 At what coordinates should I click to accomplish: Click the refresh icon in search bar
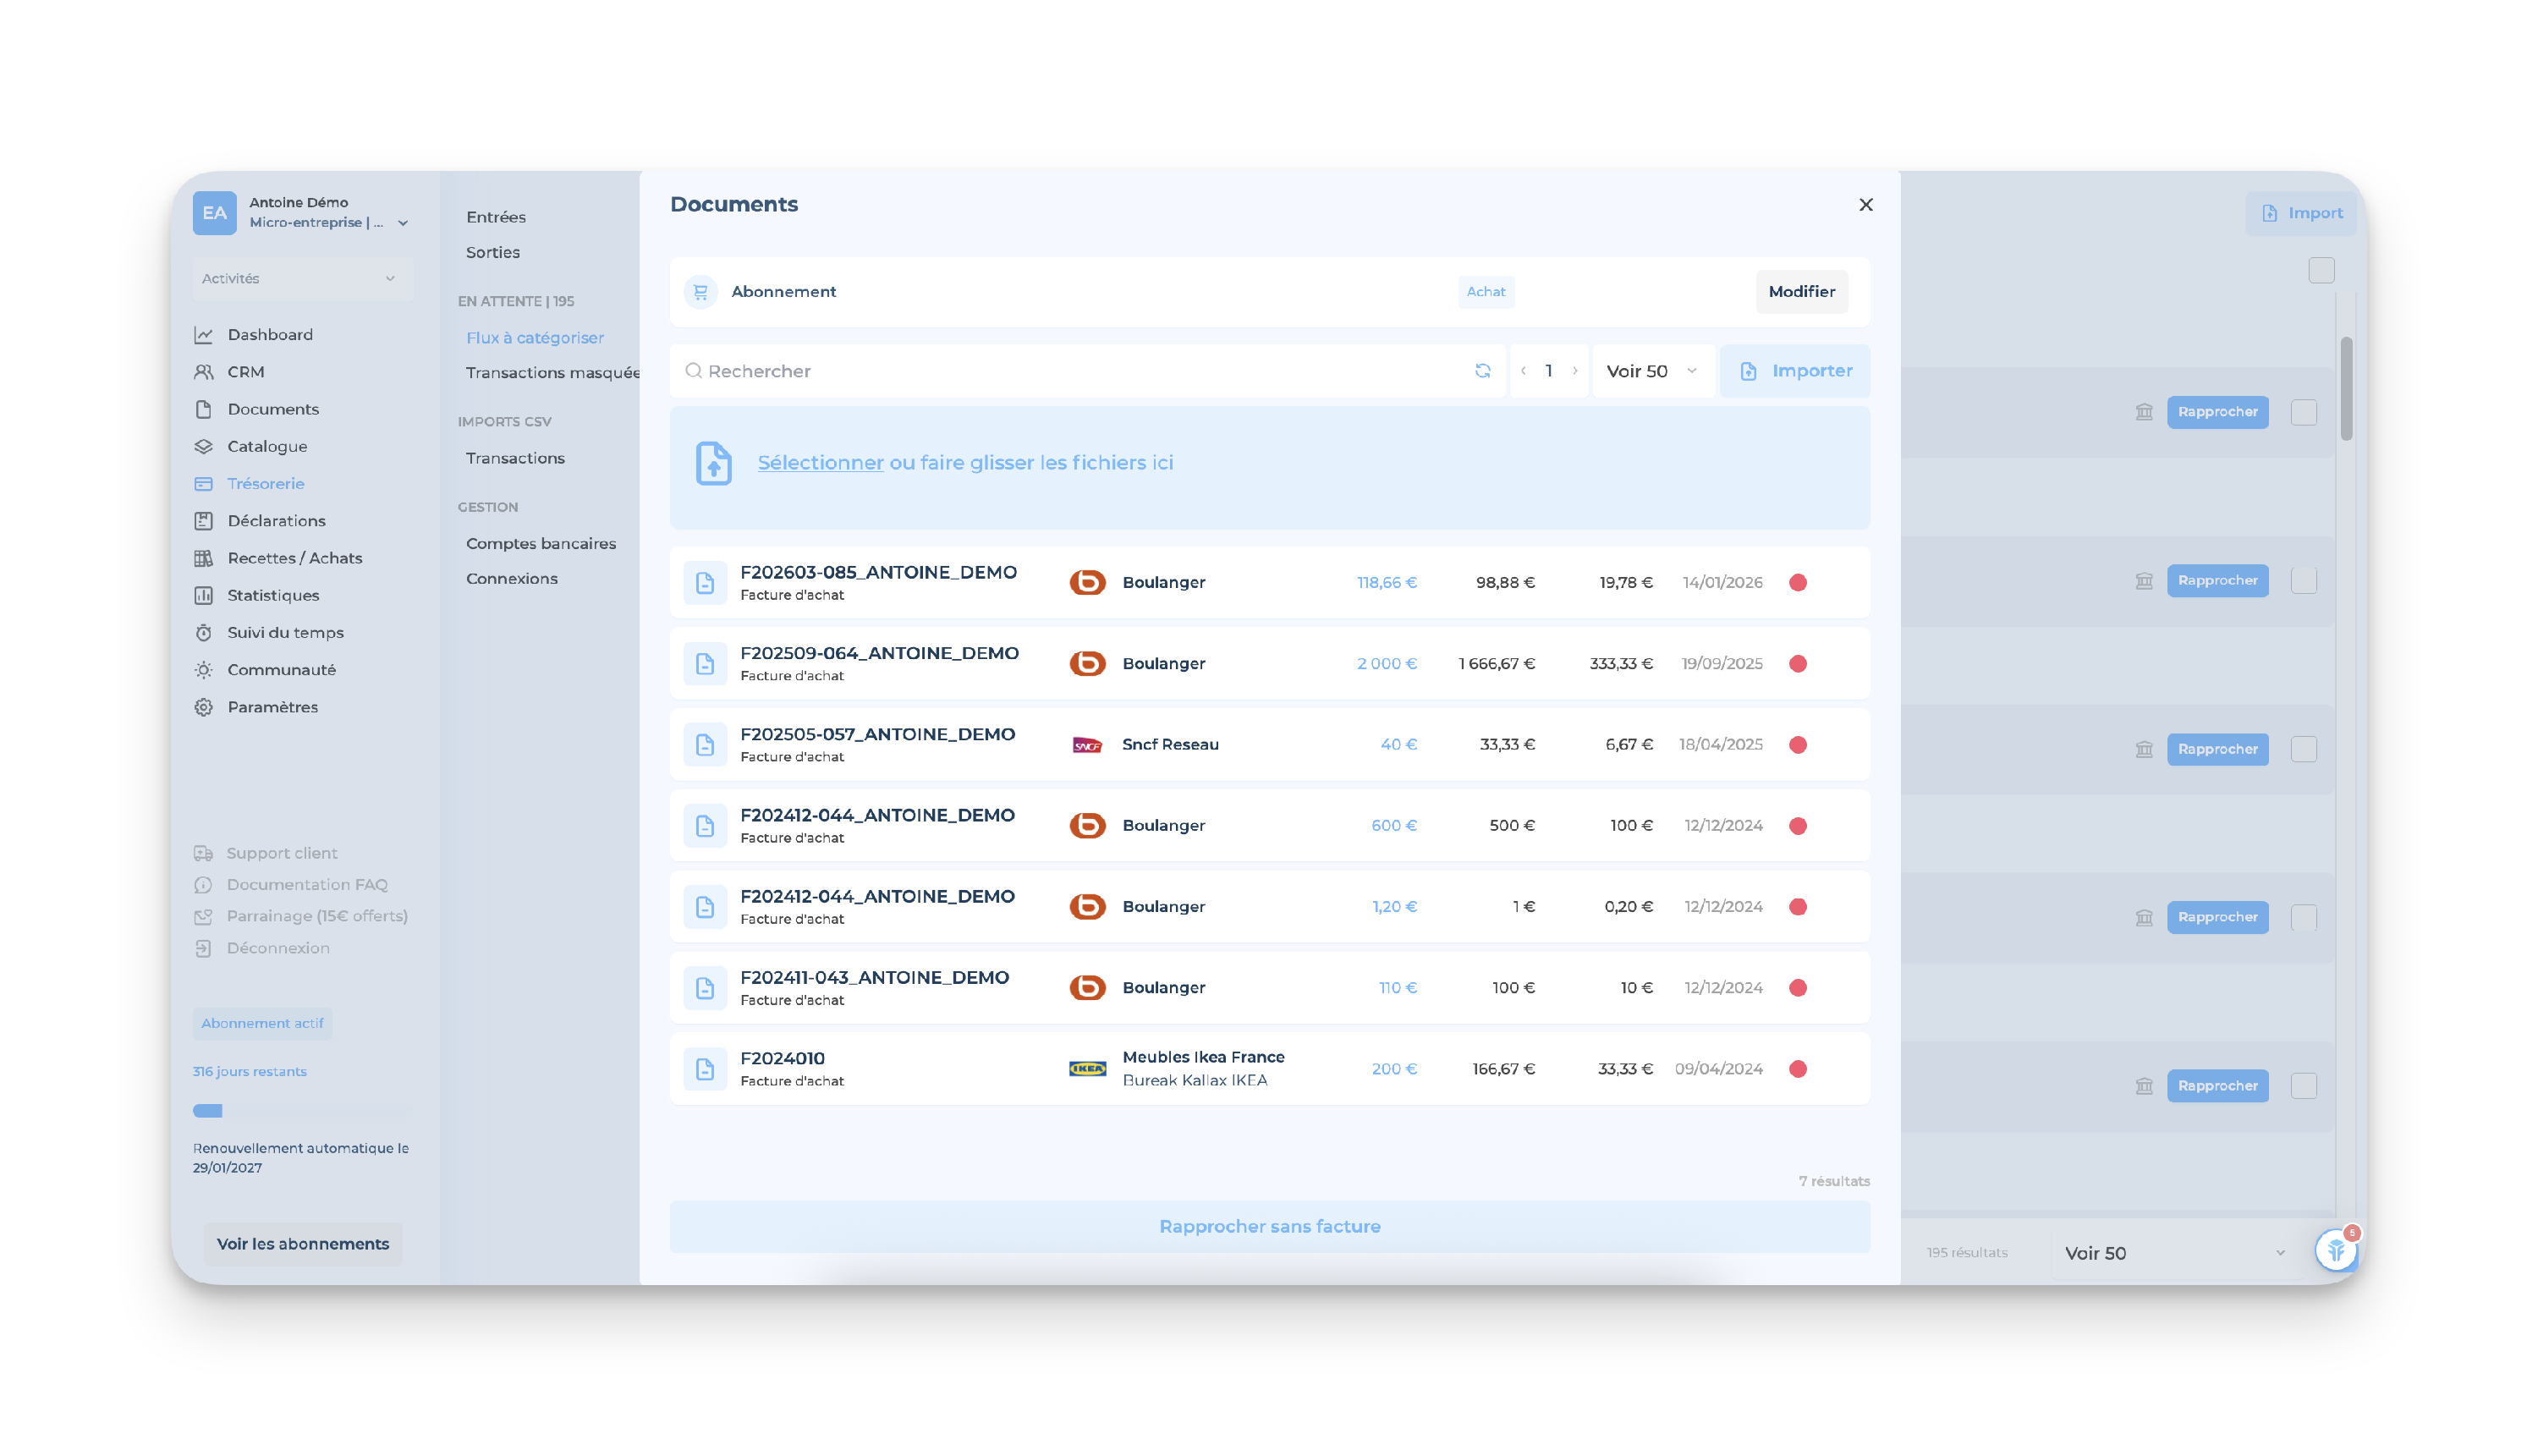point(1482,371)
